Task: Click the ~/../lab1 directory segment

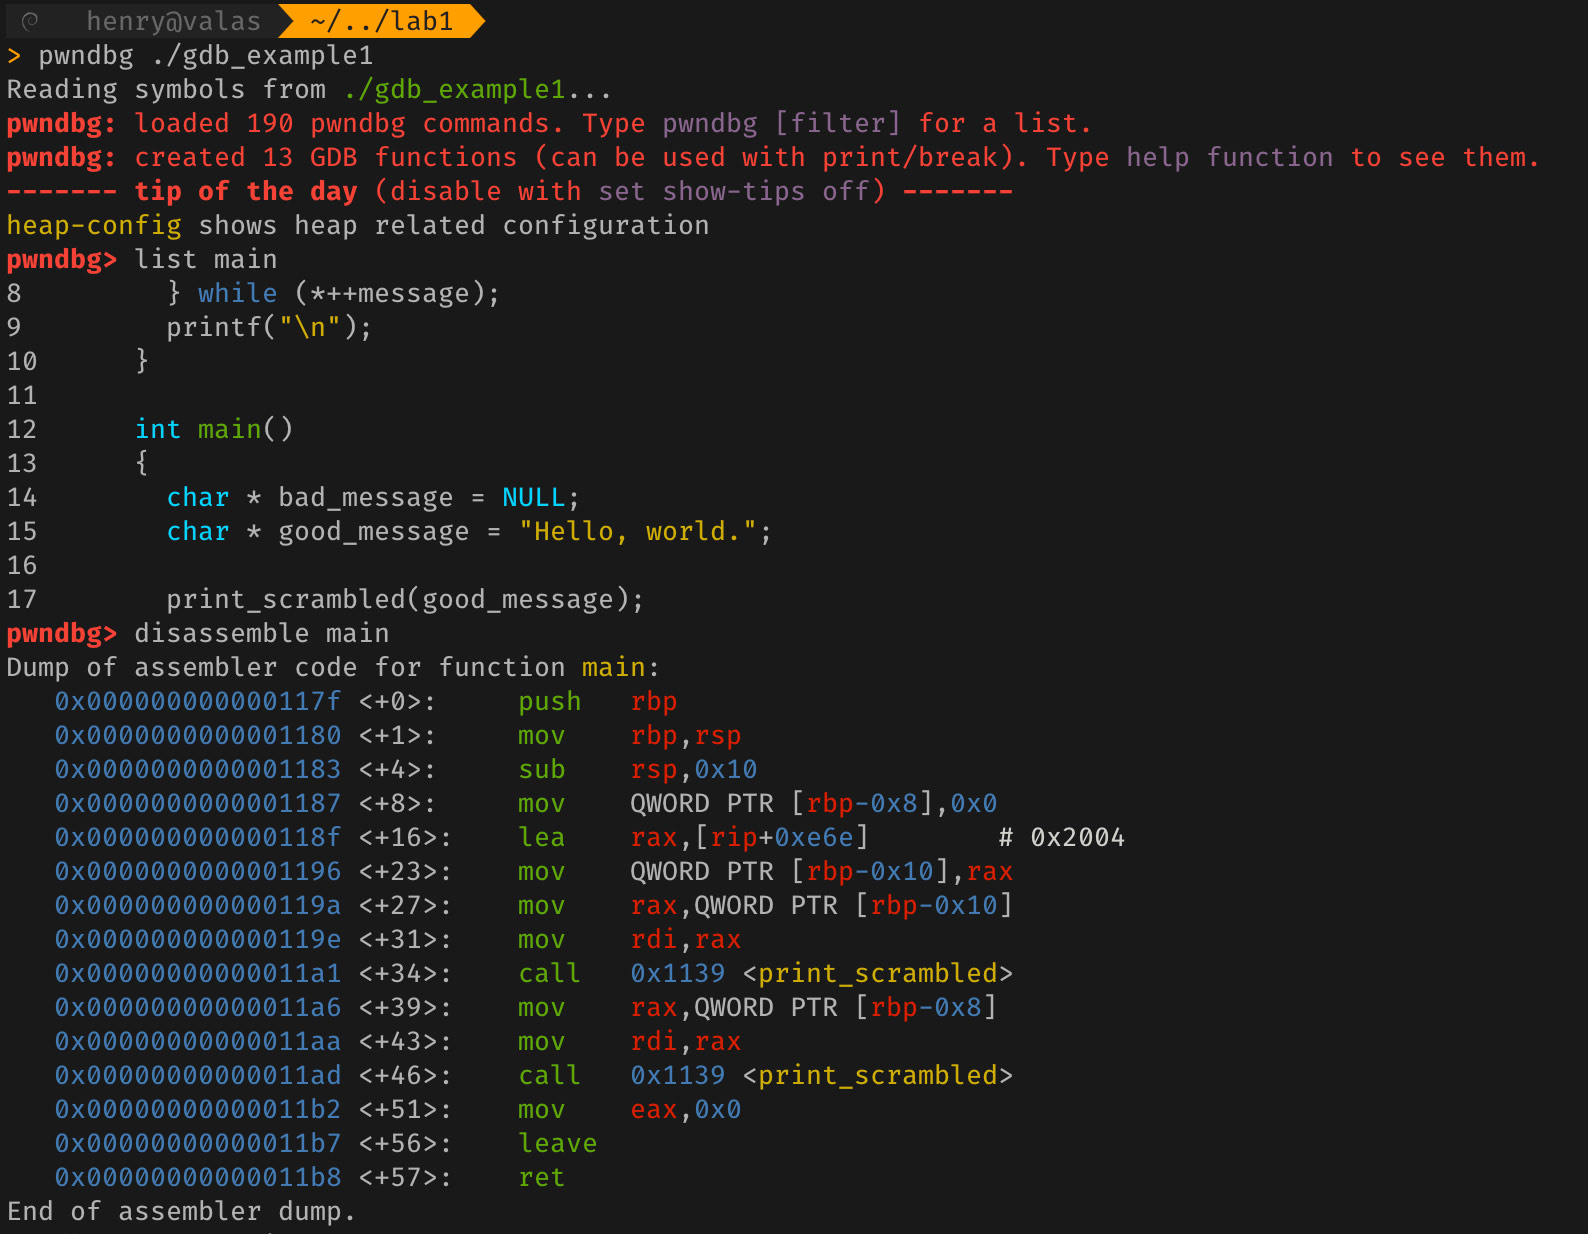Action: click(381, 21)
